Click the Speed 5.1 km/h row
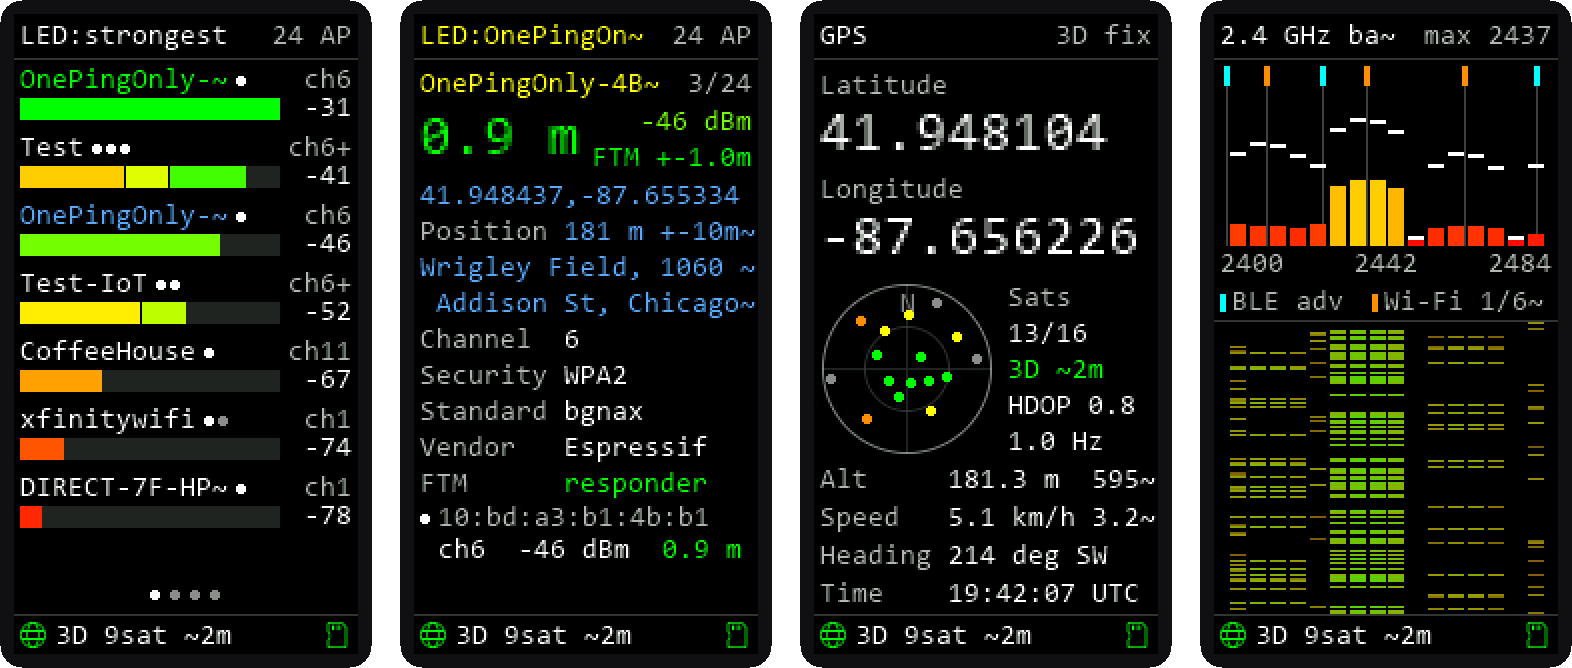1572x668 pixels. click(x=988, y=517)
